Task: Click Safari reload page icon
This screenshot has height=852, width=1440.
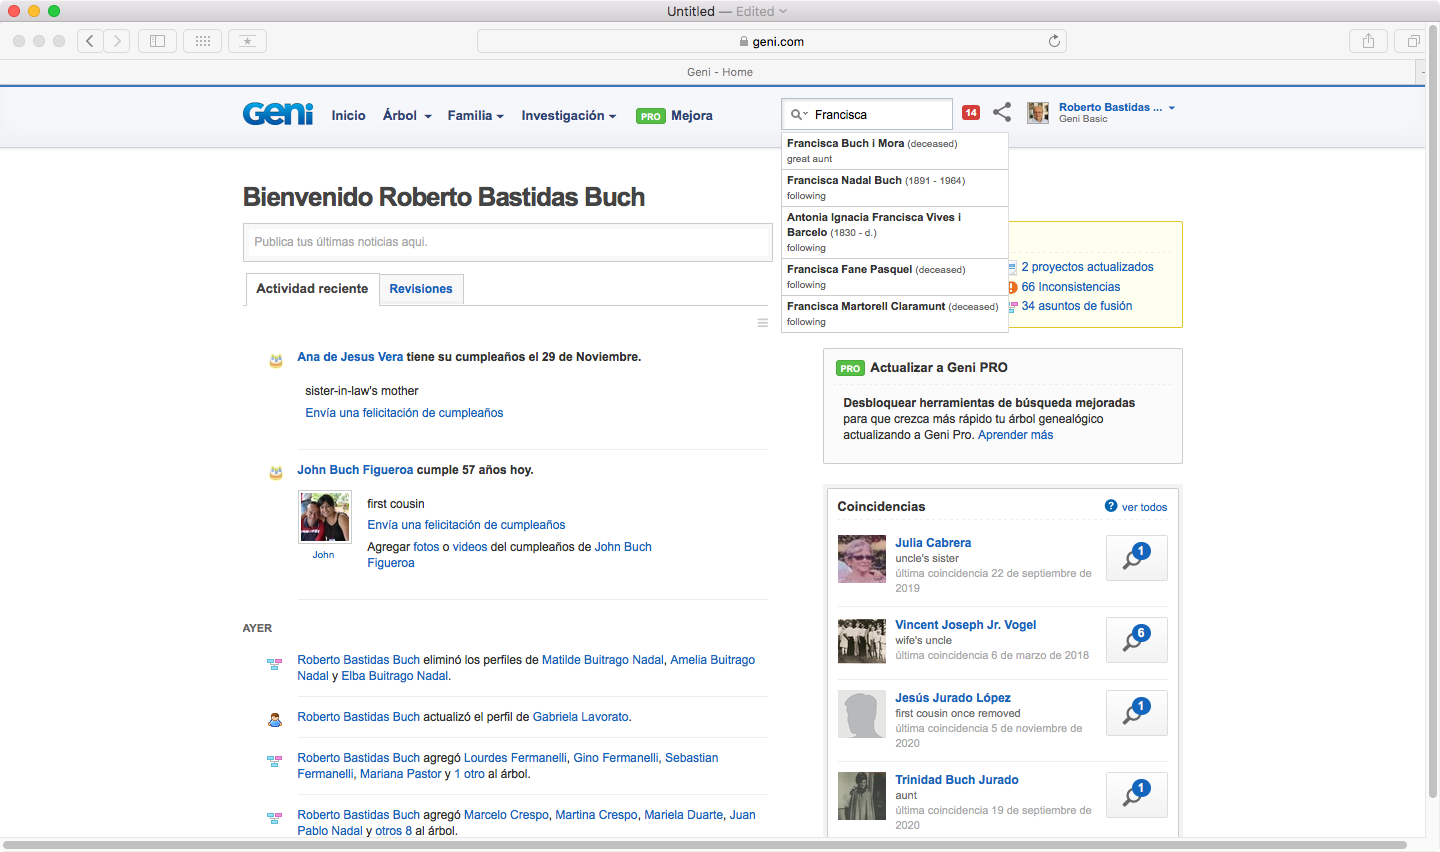Action: (1054, 41)
